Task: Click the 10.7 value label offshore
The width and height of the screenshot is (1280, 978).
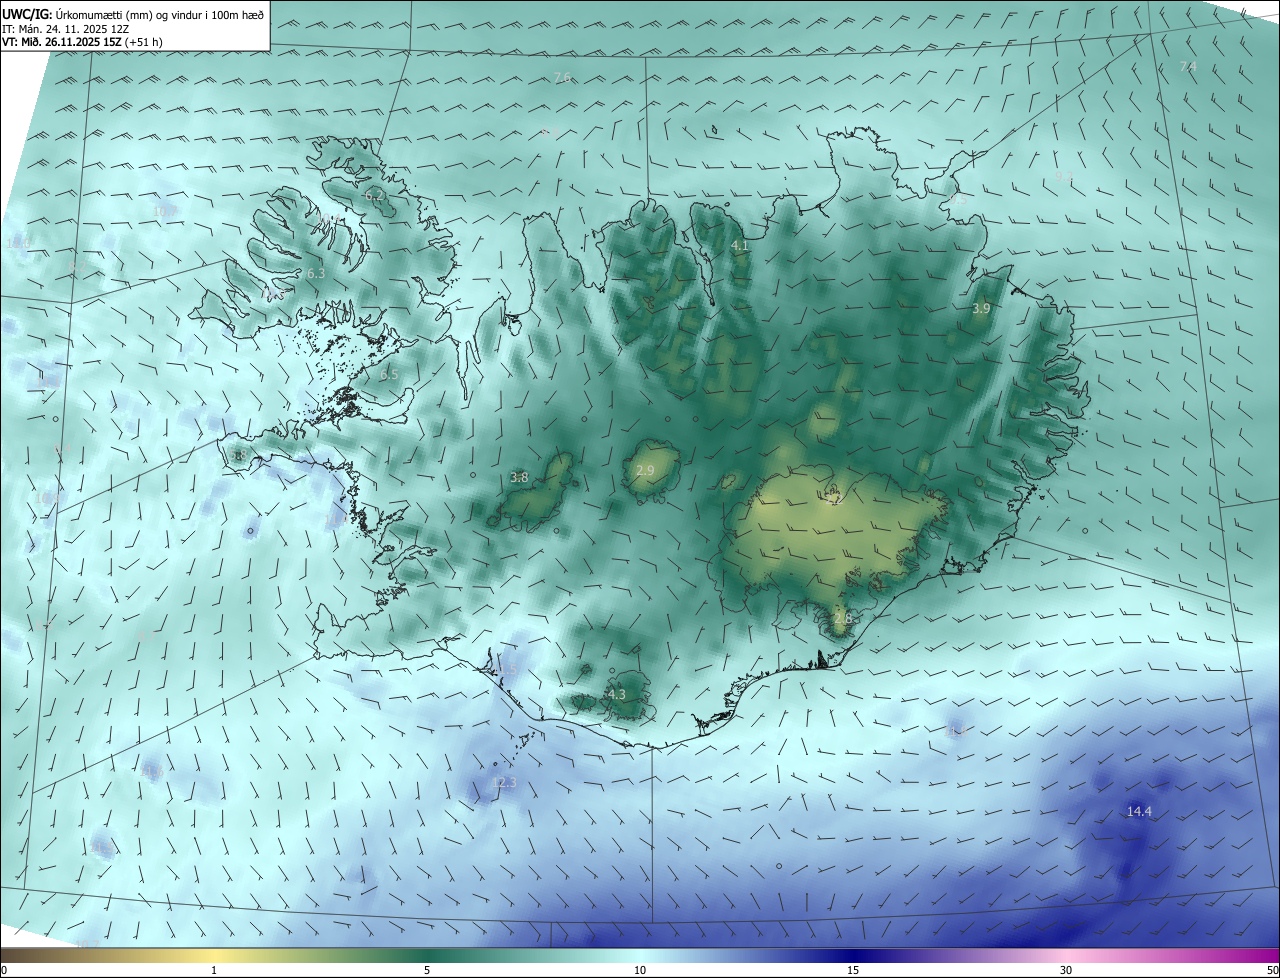Action: (164, 212)
